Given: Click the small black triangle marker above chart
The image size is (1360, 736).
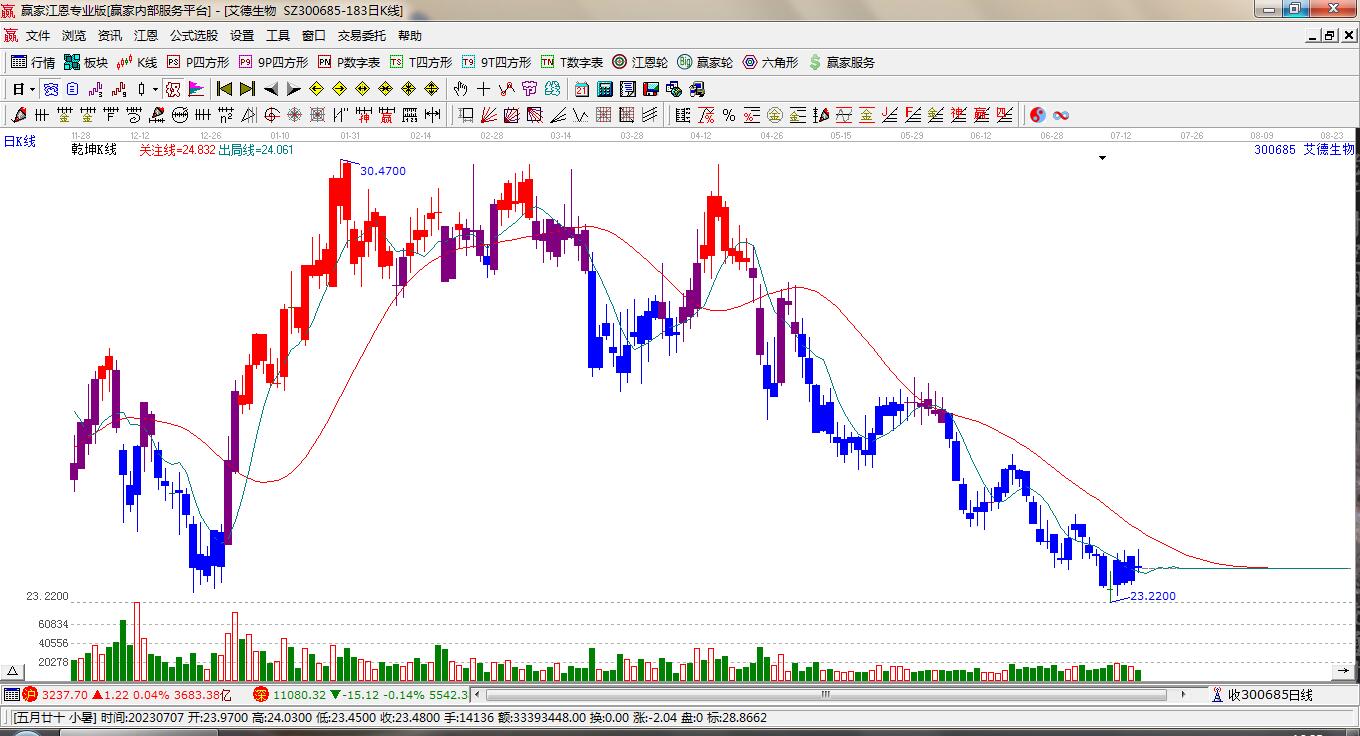Looking at the screenshot, I should pos(1102,158).
